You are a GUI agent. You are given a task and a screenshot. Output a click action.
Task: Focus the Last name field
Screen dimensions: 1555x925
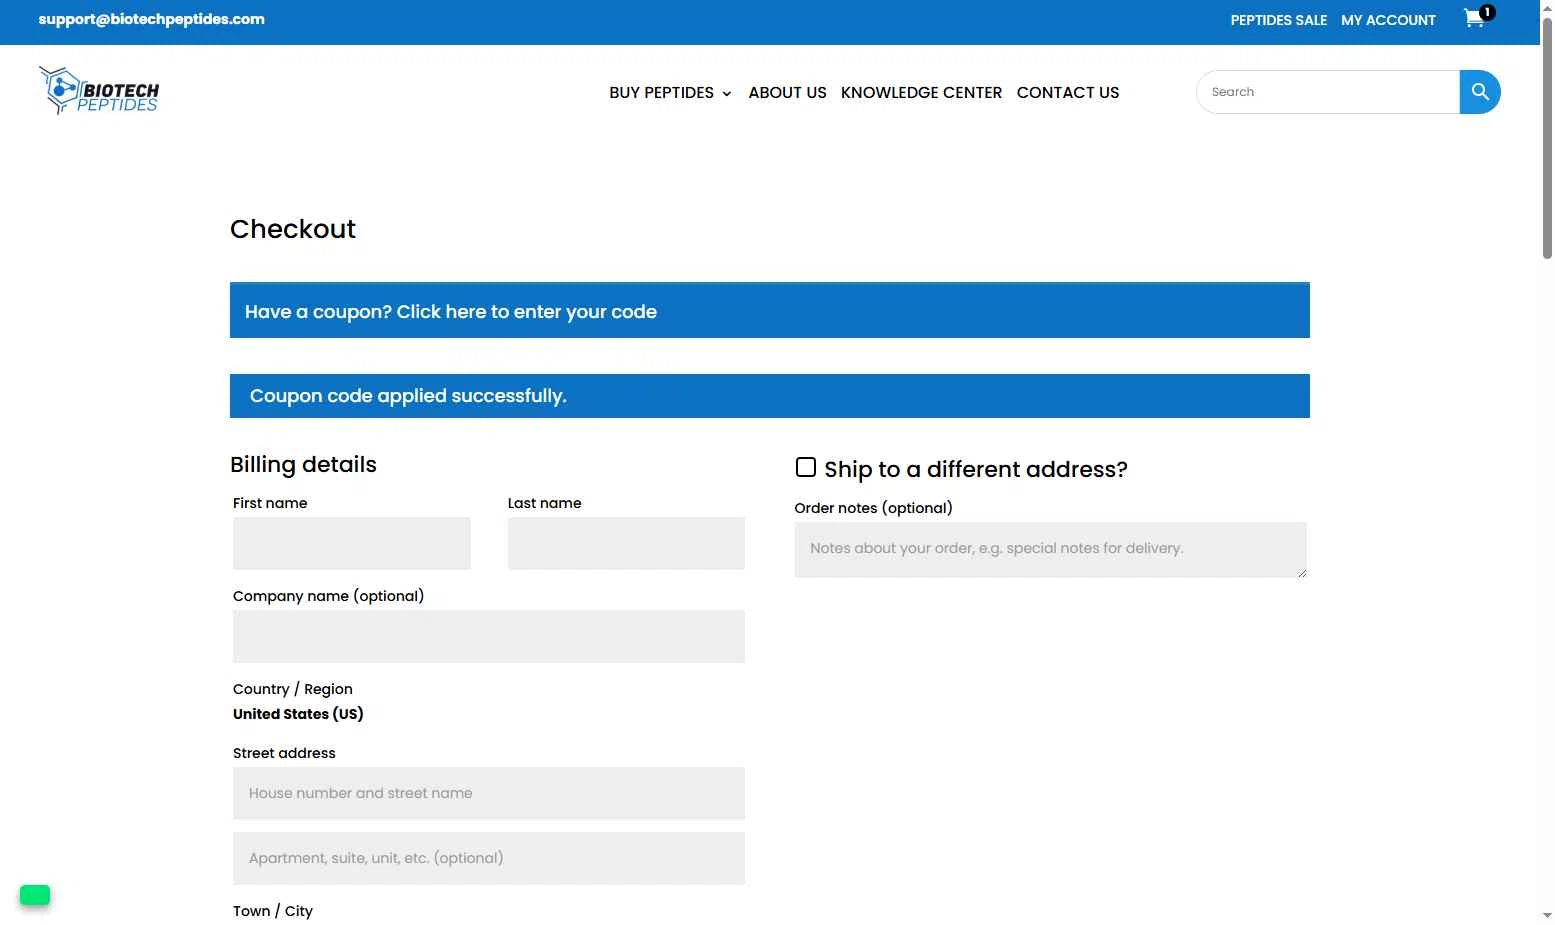point(626,543)
